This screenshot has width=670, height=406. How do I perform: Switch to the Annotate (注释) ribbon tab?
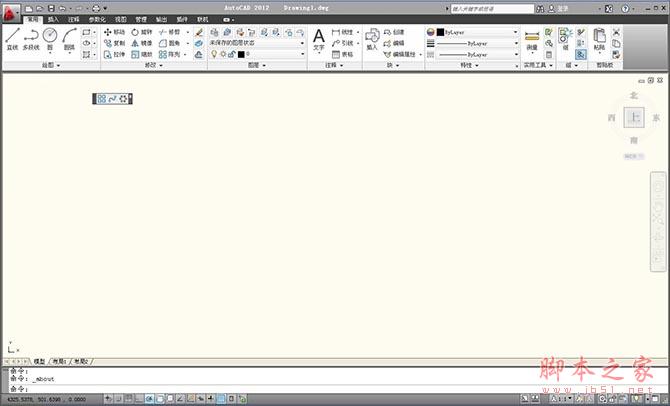tap(74, 20)
